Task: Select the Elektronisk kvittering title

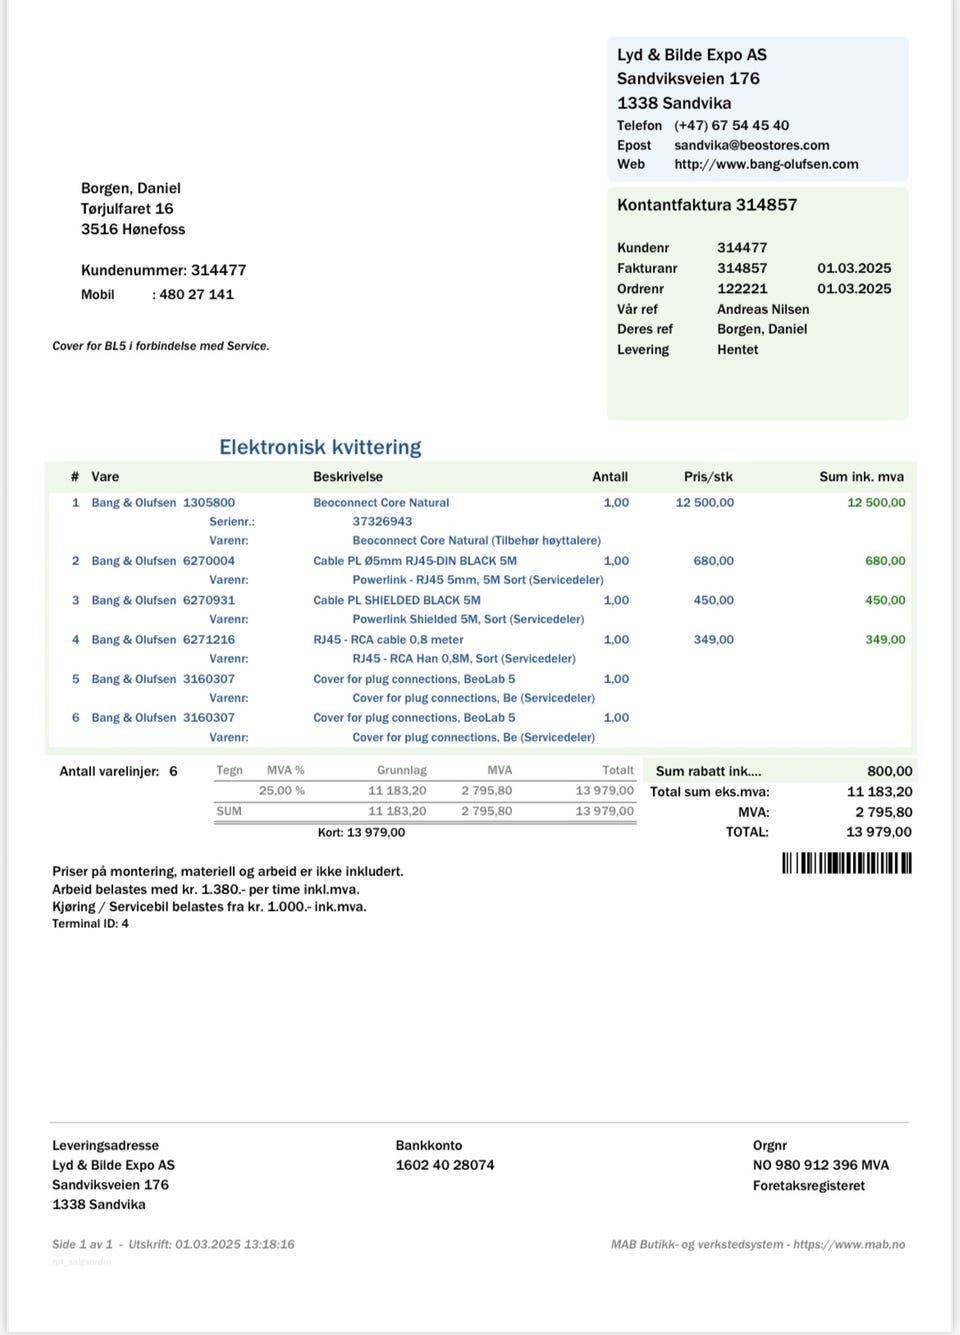Action: pos(320,447)
